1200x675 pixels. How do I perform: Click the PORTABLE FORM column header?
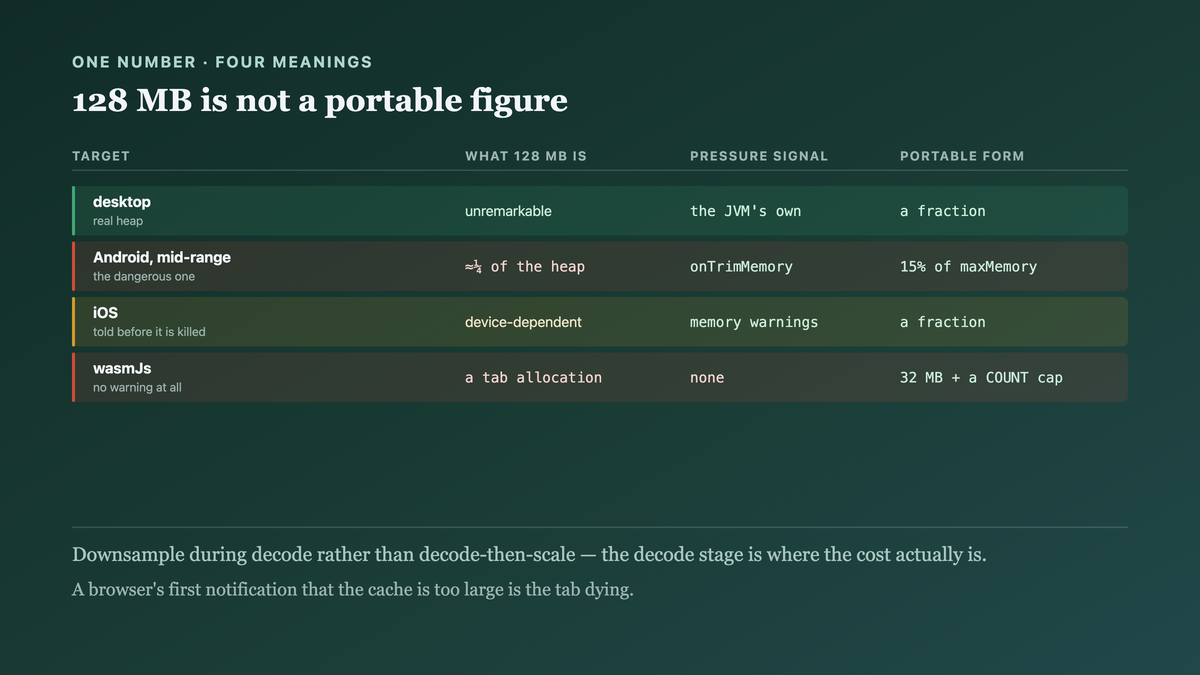pyautogui.click(x=962, y=156)
